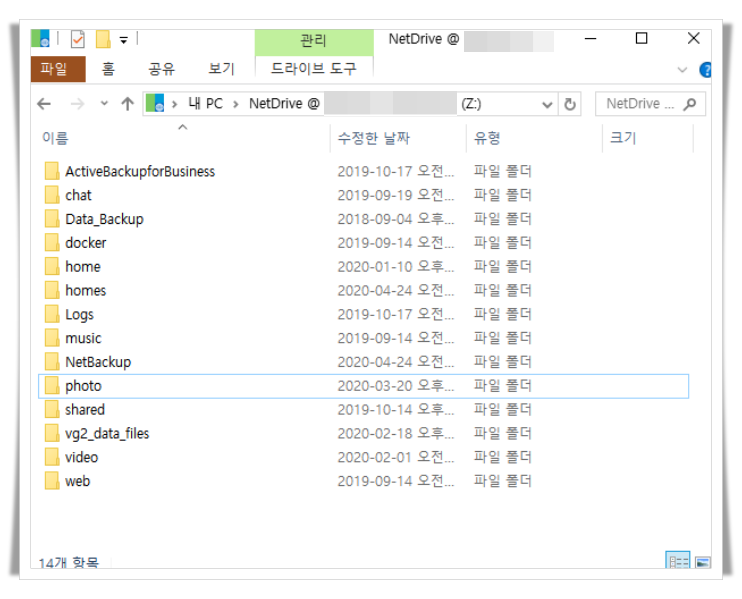
Task: Switch to the 보기 ribbon tab
Action: [221, 69]
